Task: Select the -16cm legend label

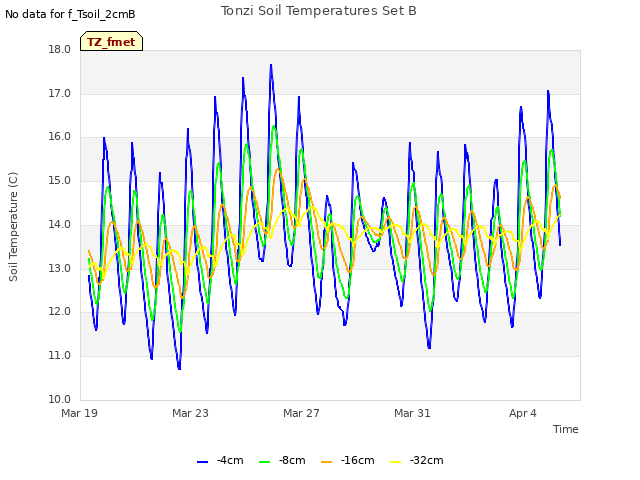Action: point(358,460)
